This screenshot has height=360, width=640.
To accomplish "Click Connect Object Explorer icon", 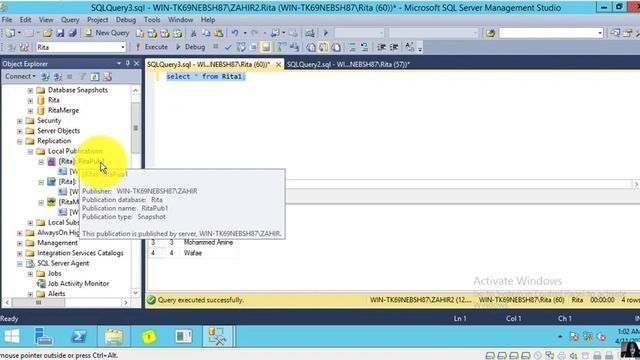I will [45, 77].
